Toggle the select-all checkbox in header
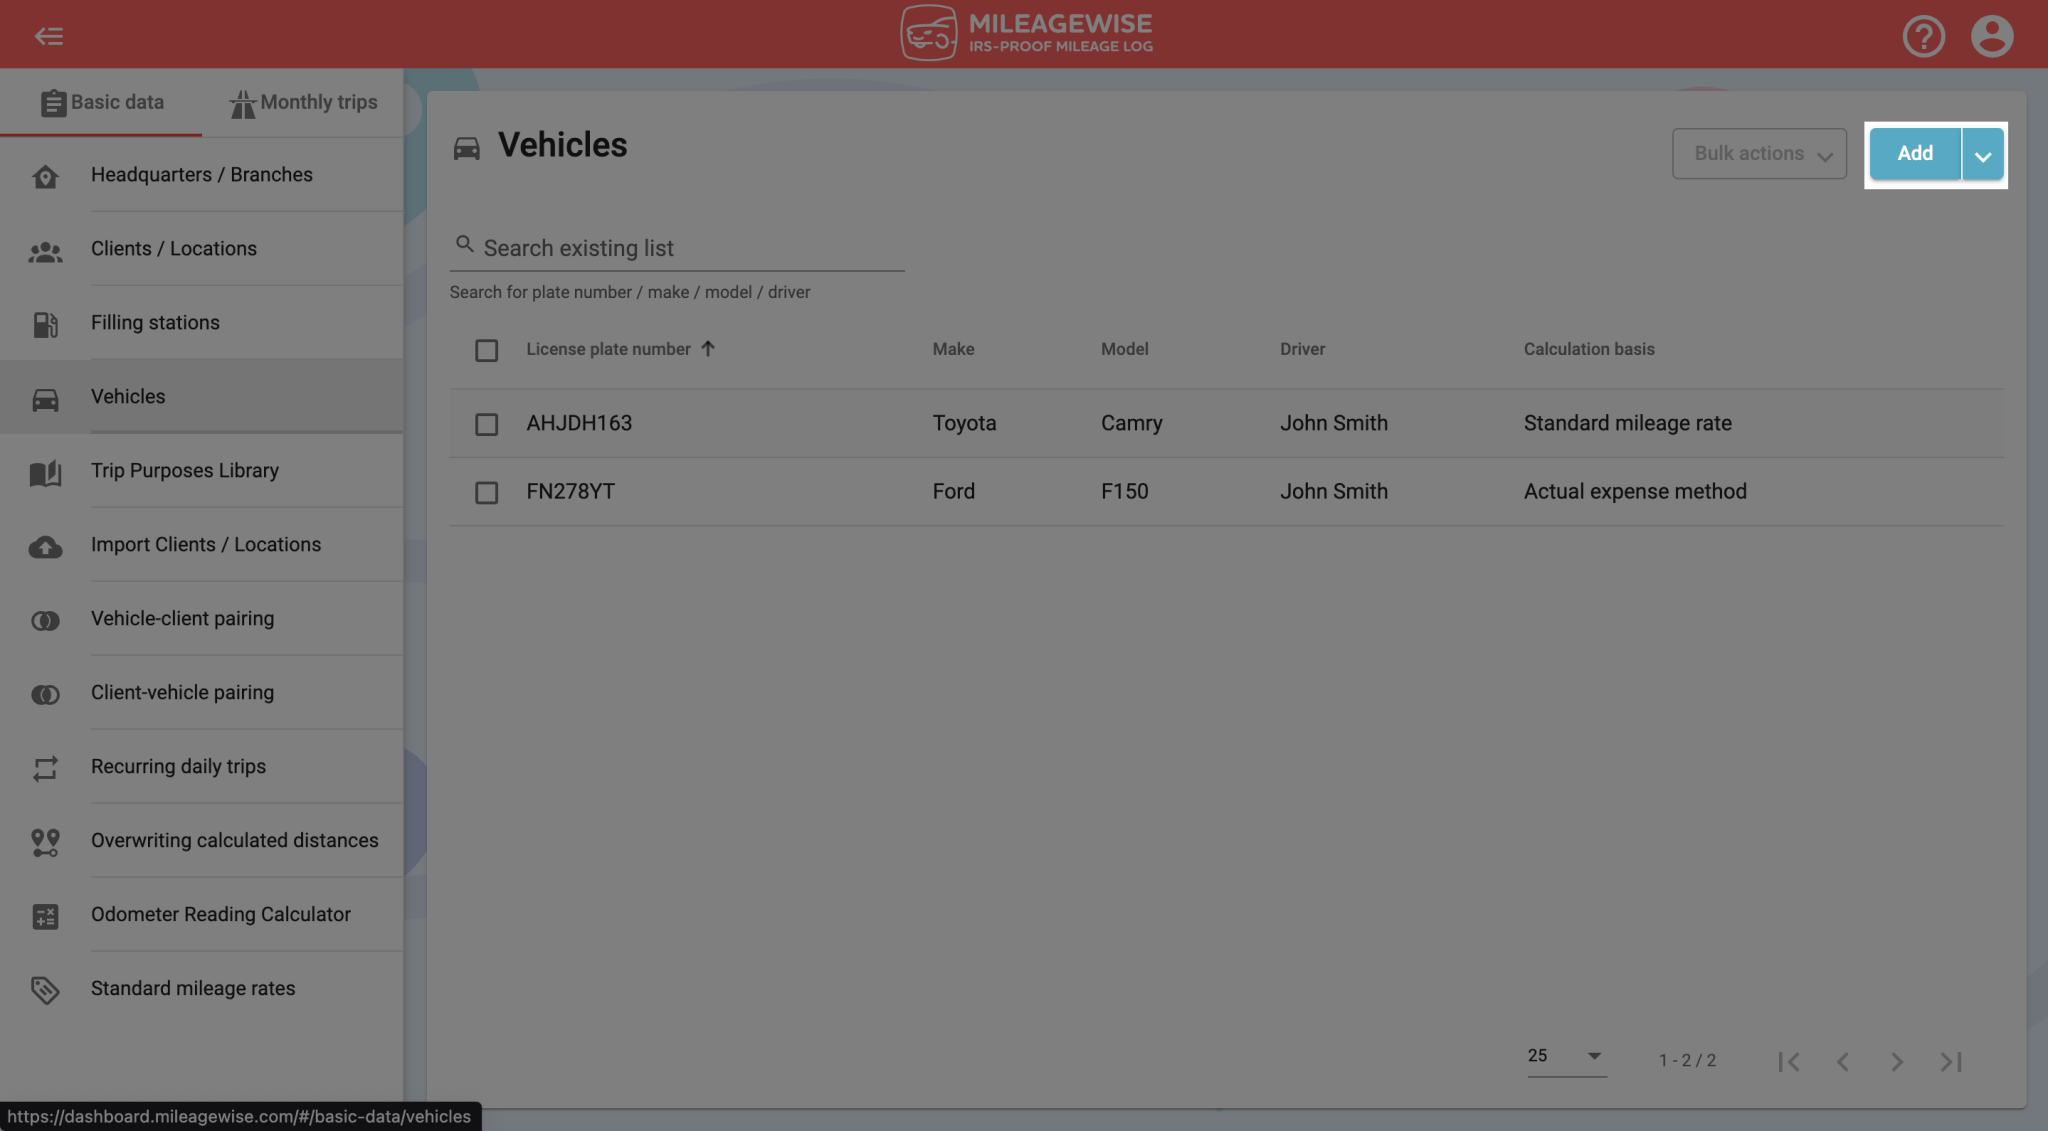Screen dimensions: 2048x1131 pos(487,350)
